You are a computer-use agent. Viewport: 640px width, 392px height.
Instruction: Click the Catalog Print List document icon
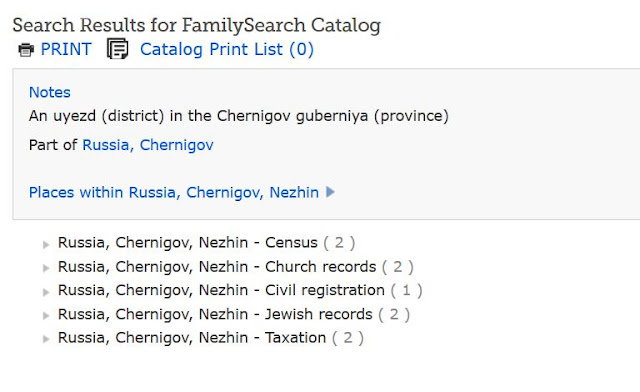[x=118, y=49]
